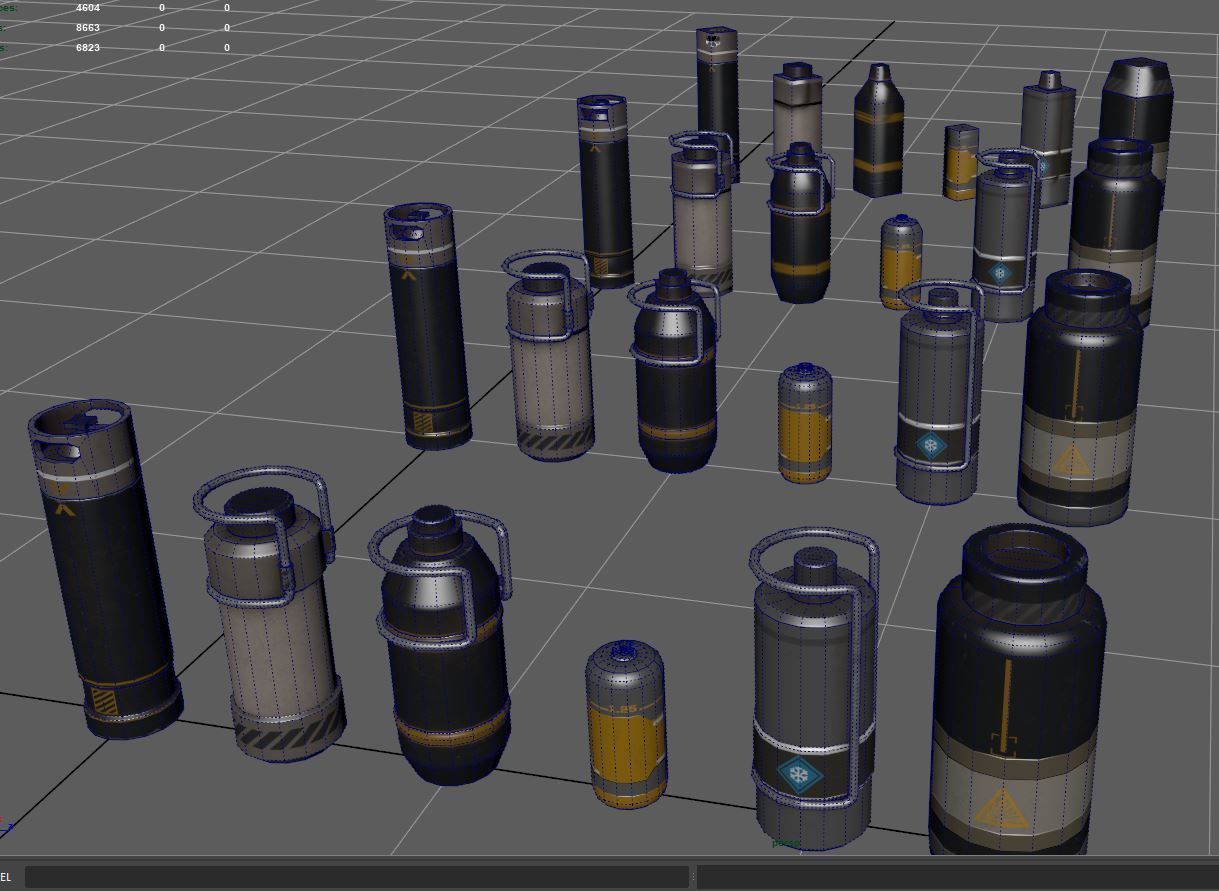The height and width of the screenshot is (891, 1219).
Task: Select farthest low-poly tall black cylinder
Action: 717,105
